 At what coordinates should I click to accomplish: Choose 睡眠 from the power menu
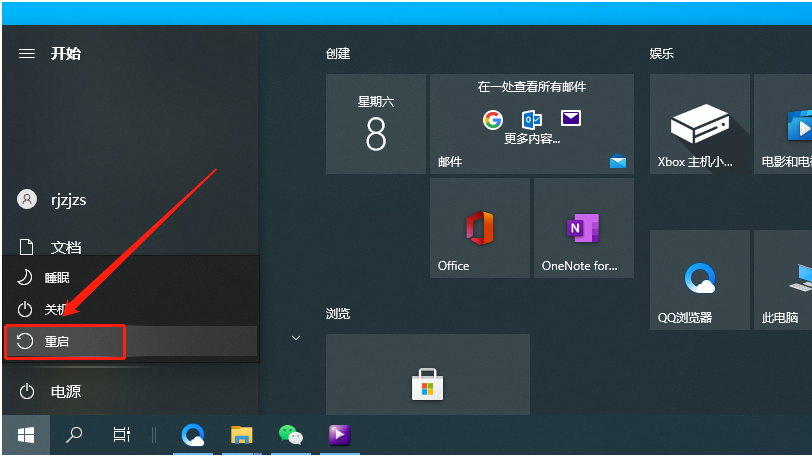click(131, 278)
